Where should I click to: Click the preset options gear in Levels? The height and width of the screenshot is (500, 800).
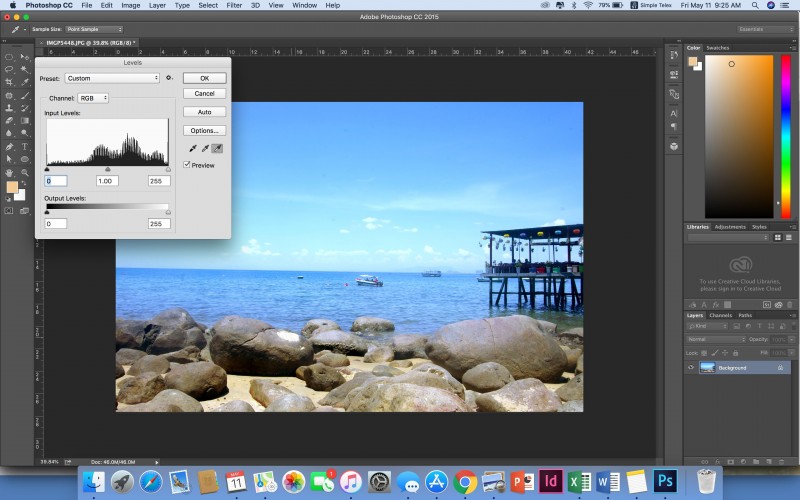tap(170, 78)
